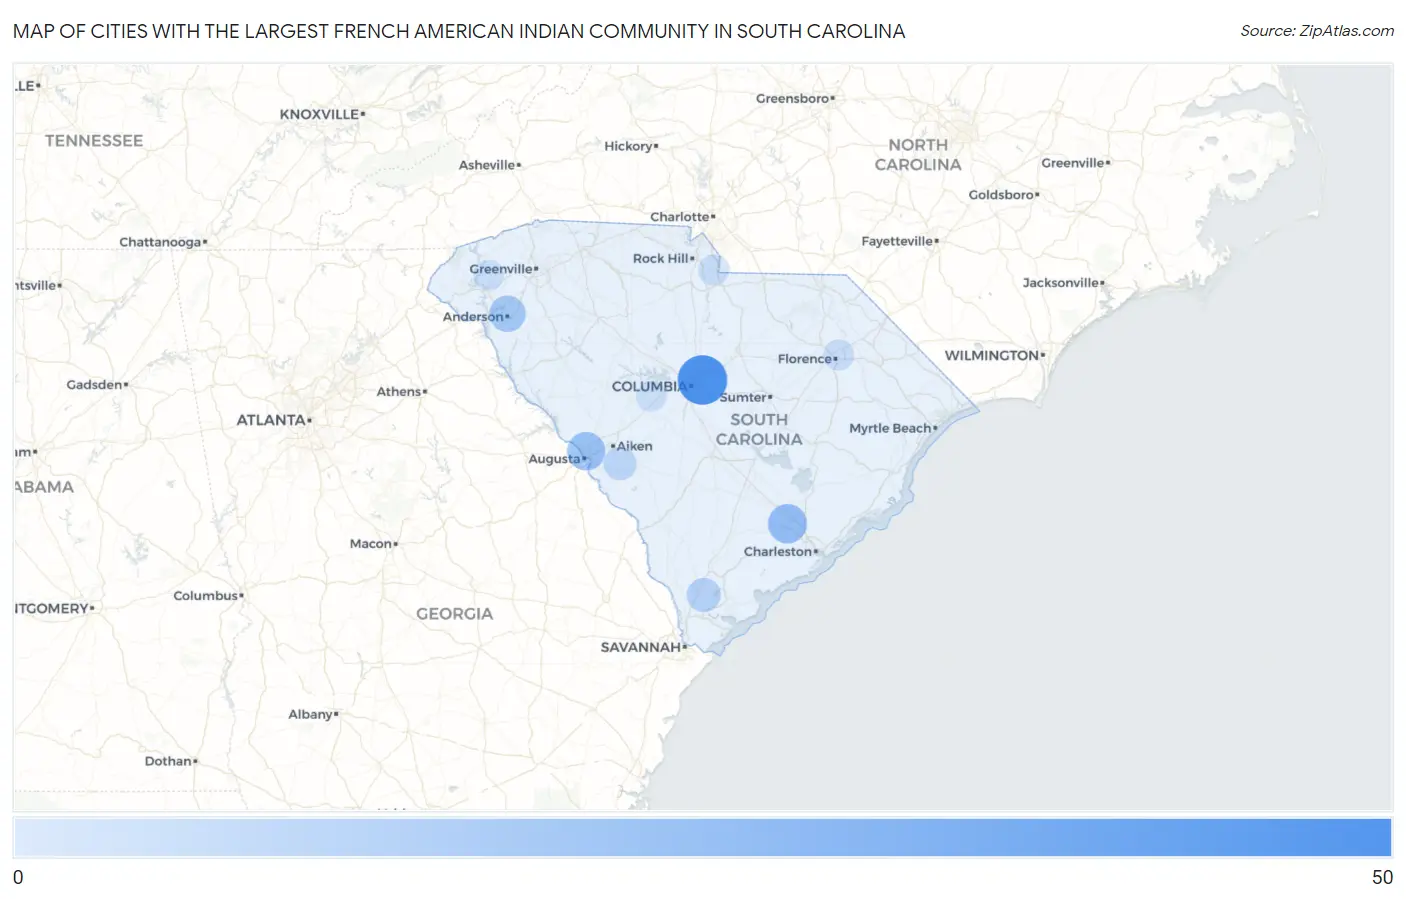Viewport: 1406px width, 899px height.
Task: Click the bubble near Rock Hill
Action: pyautogui.click(x=713, y=270)
